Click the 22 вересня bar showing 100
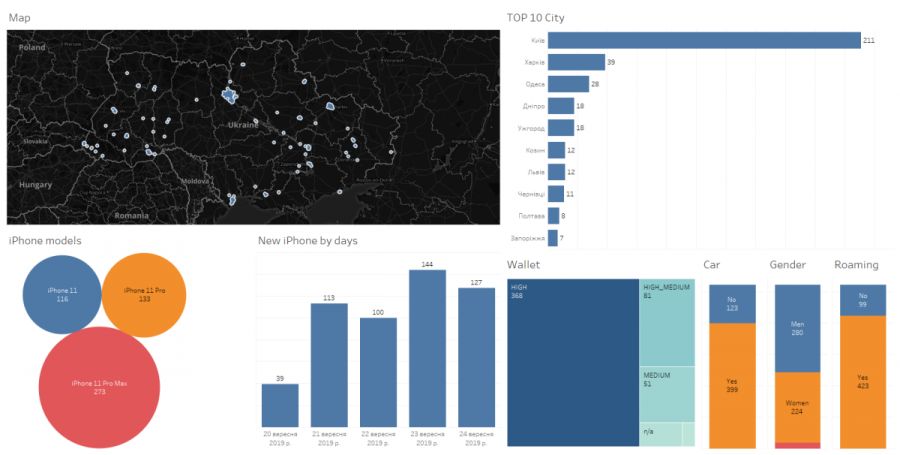Viewport: 900px width, 455px height. 378,372
